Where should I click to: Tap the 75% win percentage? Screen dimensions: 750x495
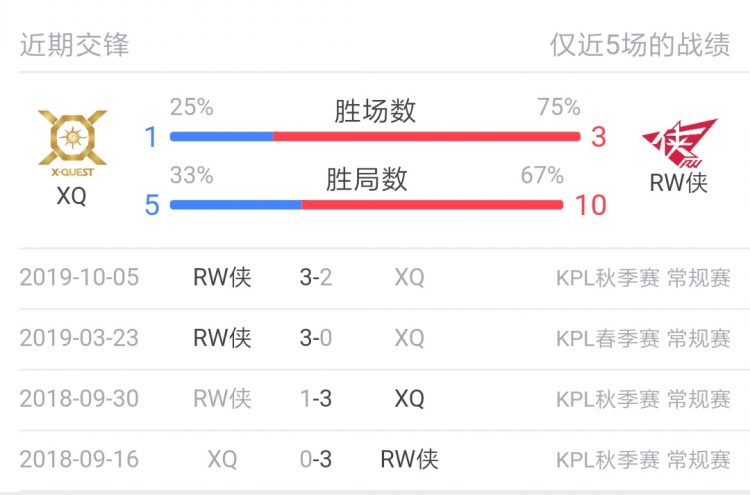click(x=559, y=107)
